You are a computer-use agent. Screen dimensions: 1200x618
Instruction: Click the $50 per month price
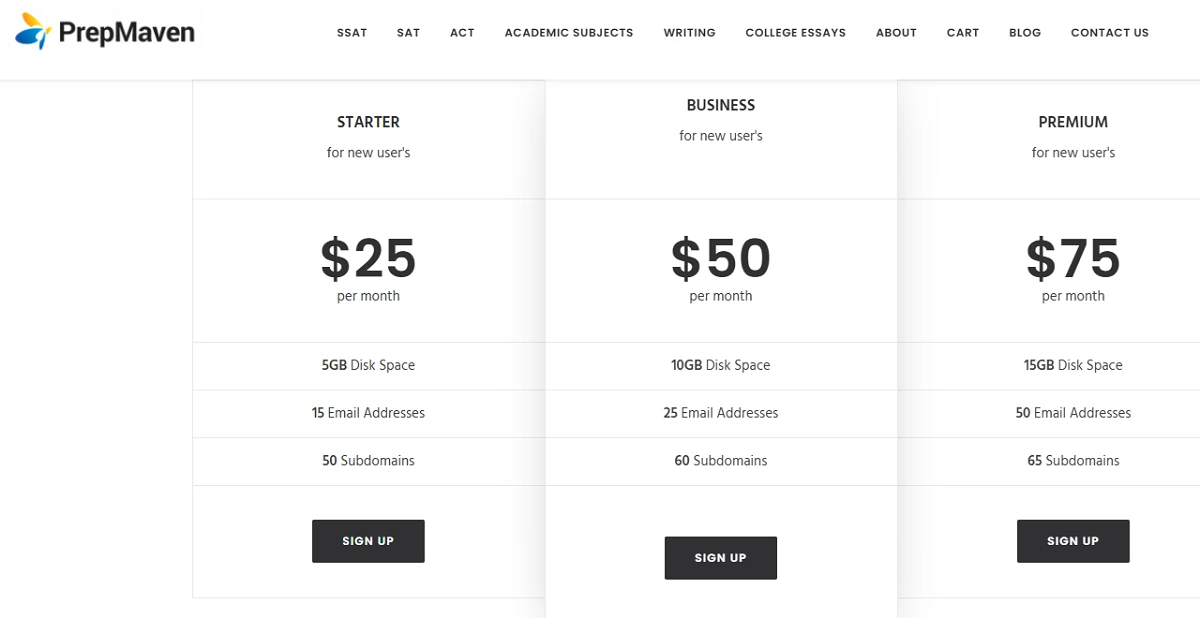(x=720, y=259)
